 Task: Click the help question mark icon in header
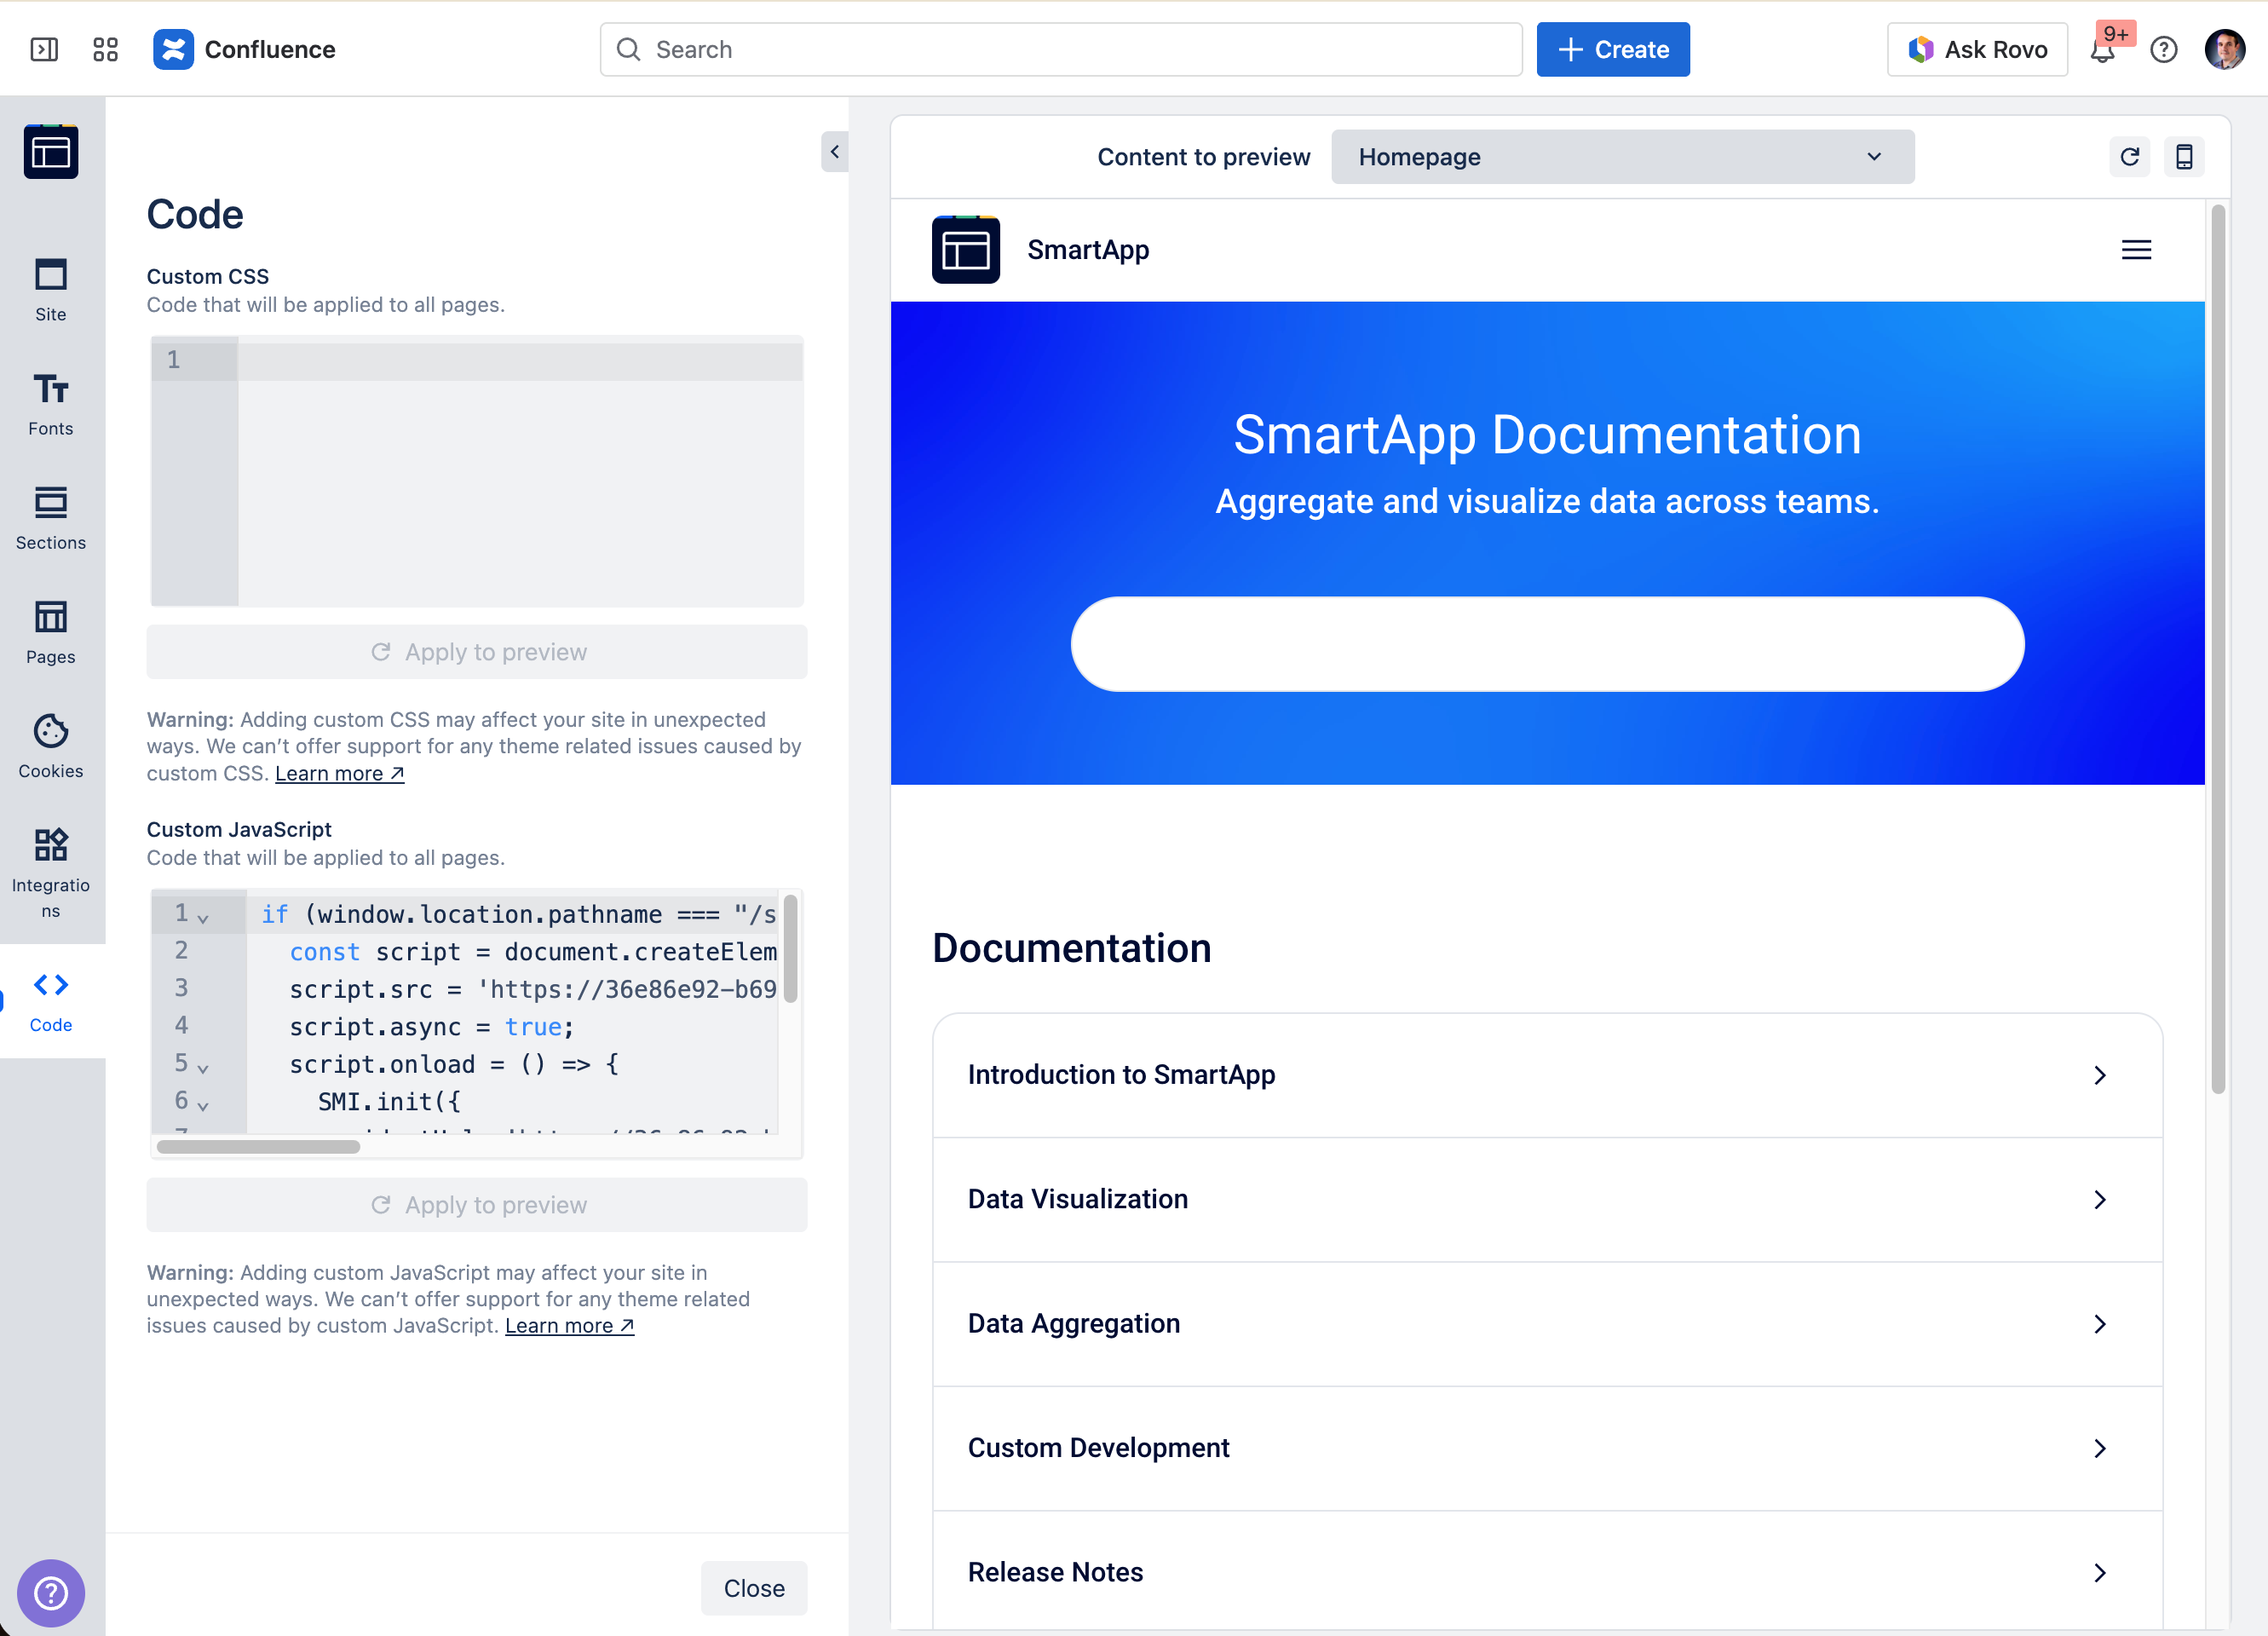pos(2163,49)
